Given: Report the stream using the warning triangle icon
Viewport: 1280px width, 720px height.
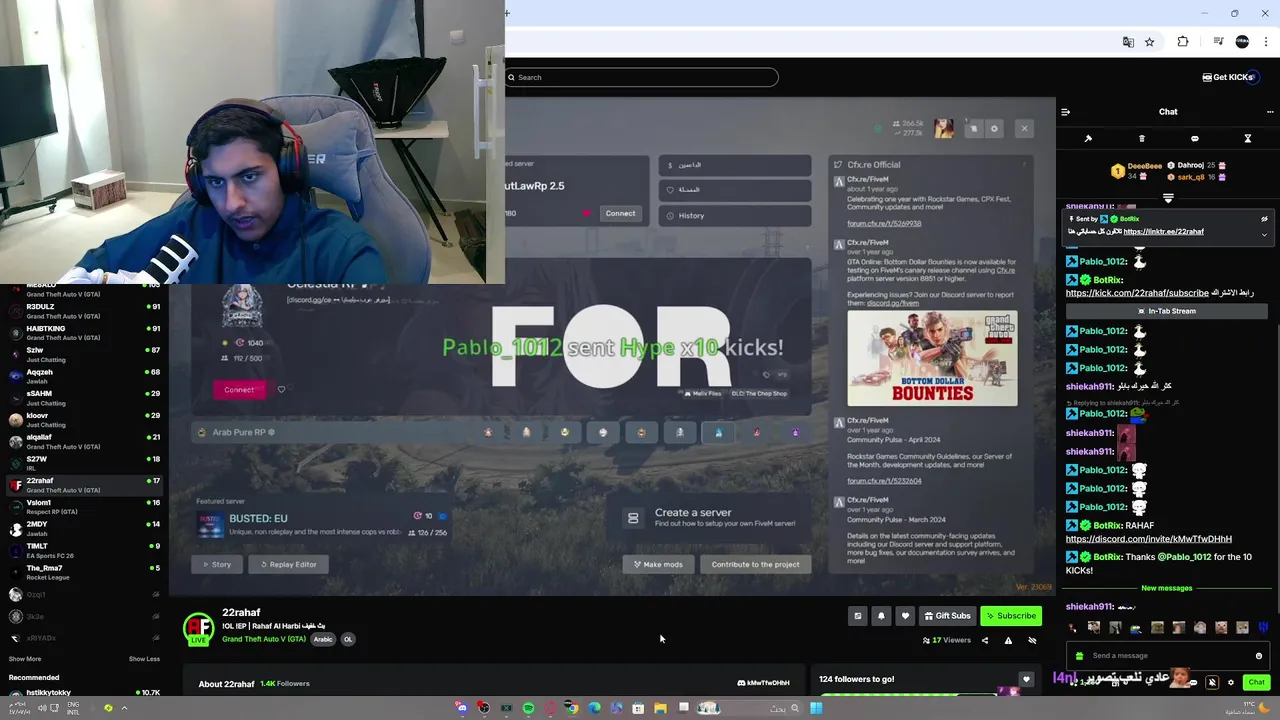Looking at the screenshot, I should (1008, 640).
